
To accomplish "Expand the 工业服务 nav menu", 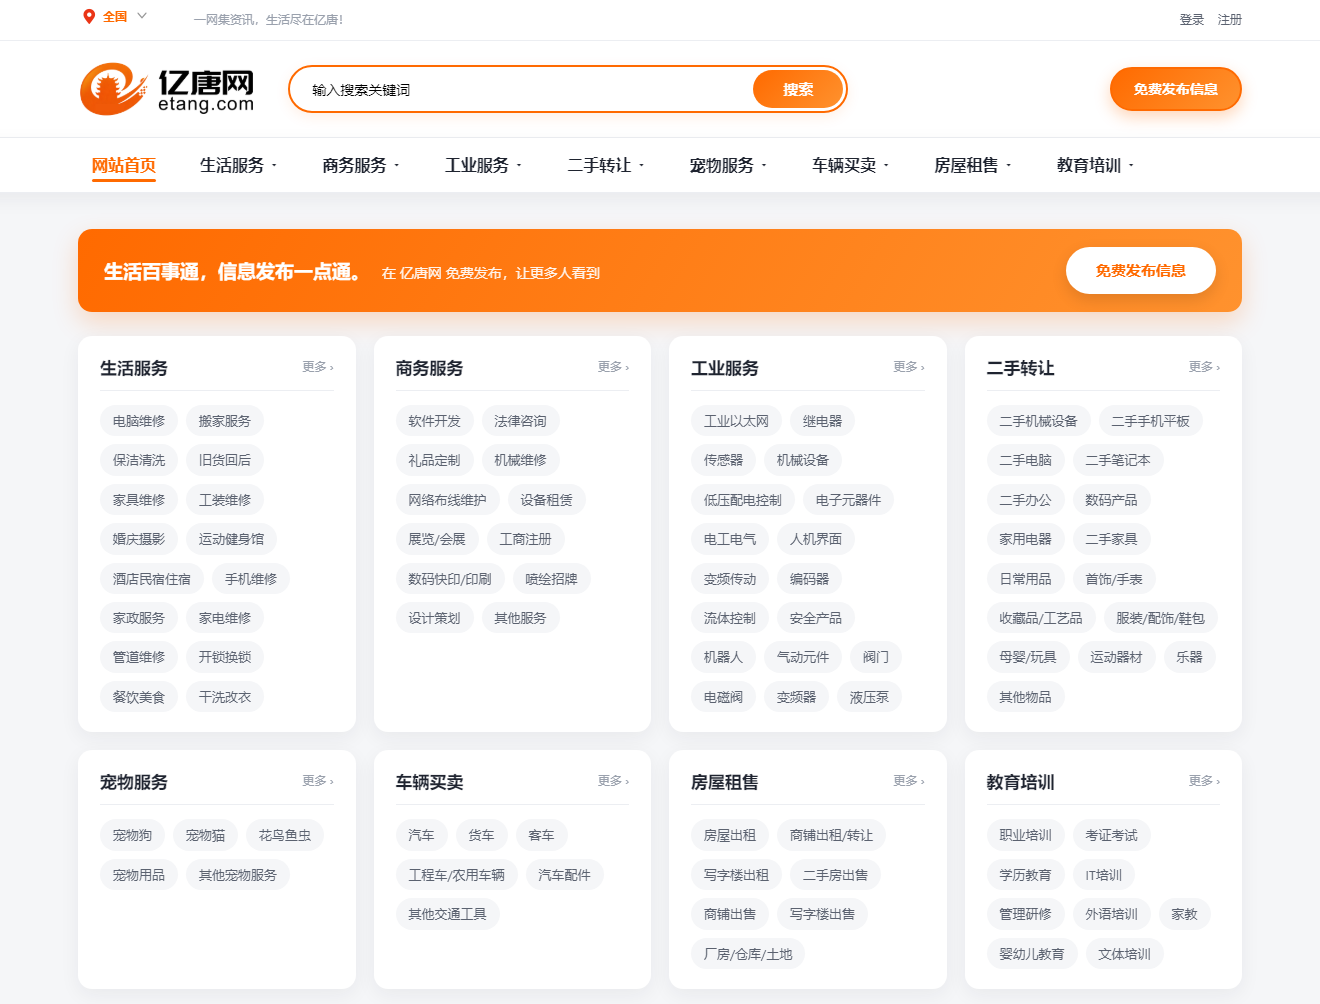I will (483, 166).
